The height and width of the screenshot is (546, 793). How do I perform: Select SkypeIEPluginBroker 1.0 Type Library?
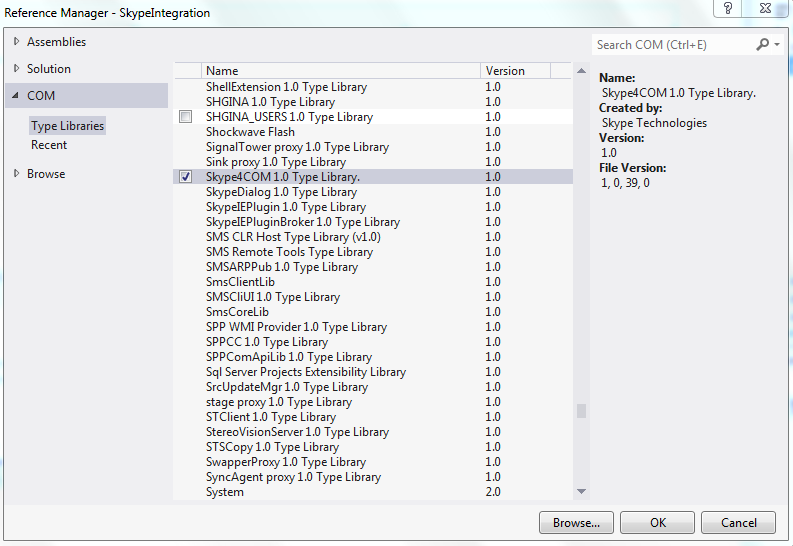373,222
